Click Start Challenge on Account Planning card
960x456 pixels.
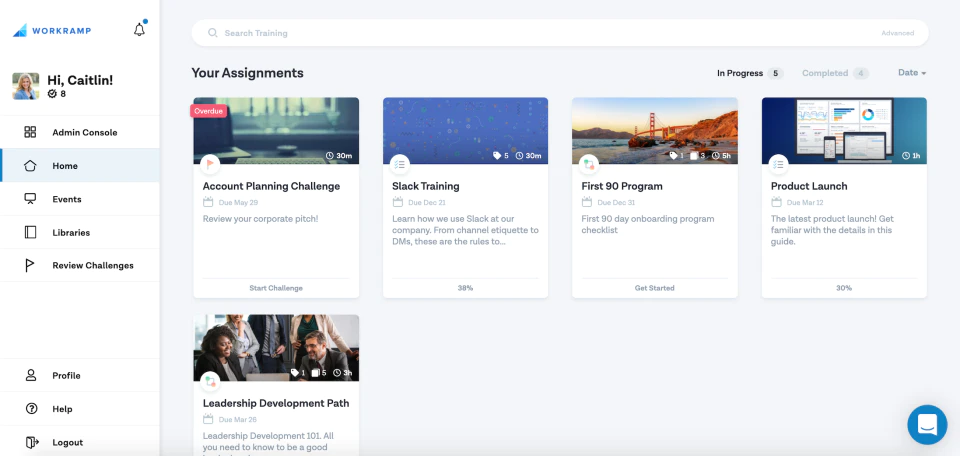276,288
